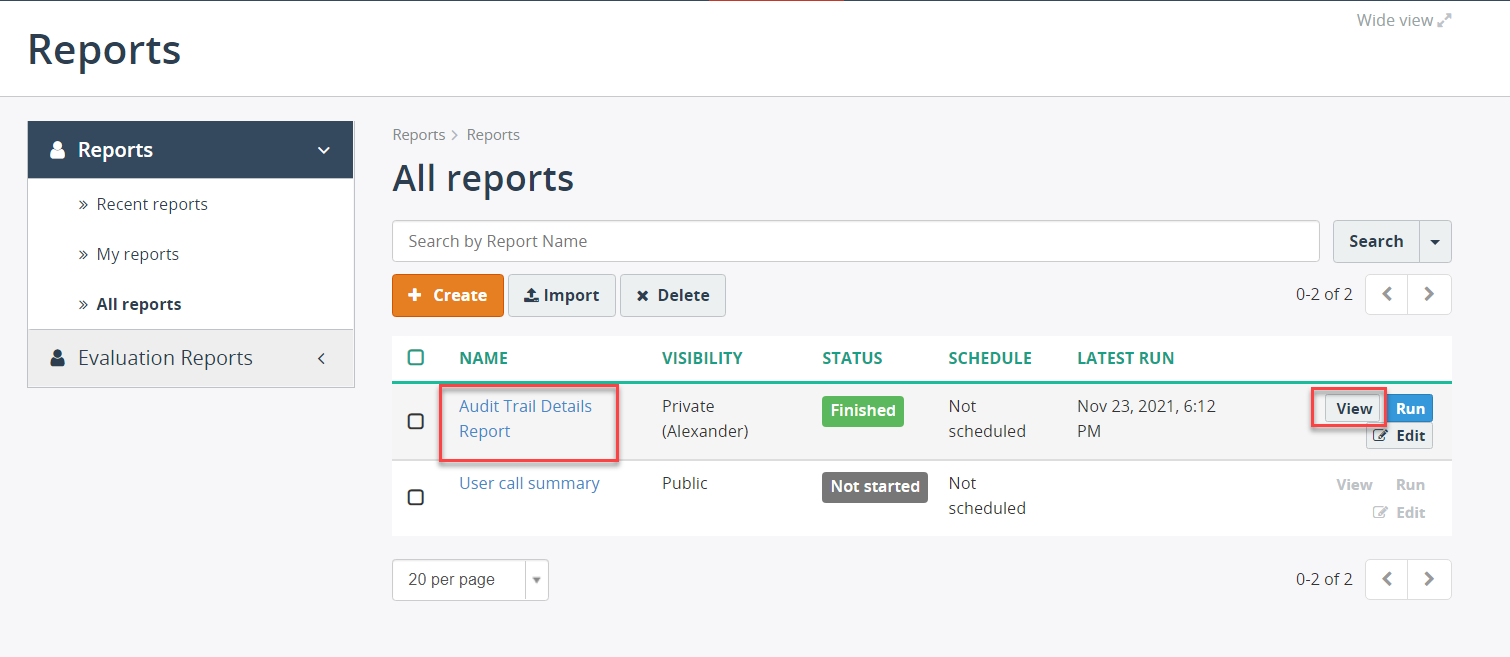Click the Delete button
Viewport: 1510px width, 657px height.
(673, 295)
